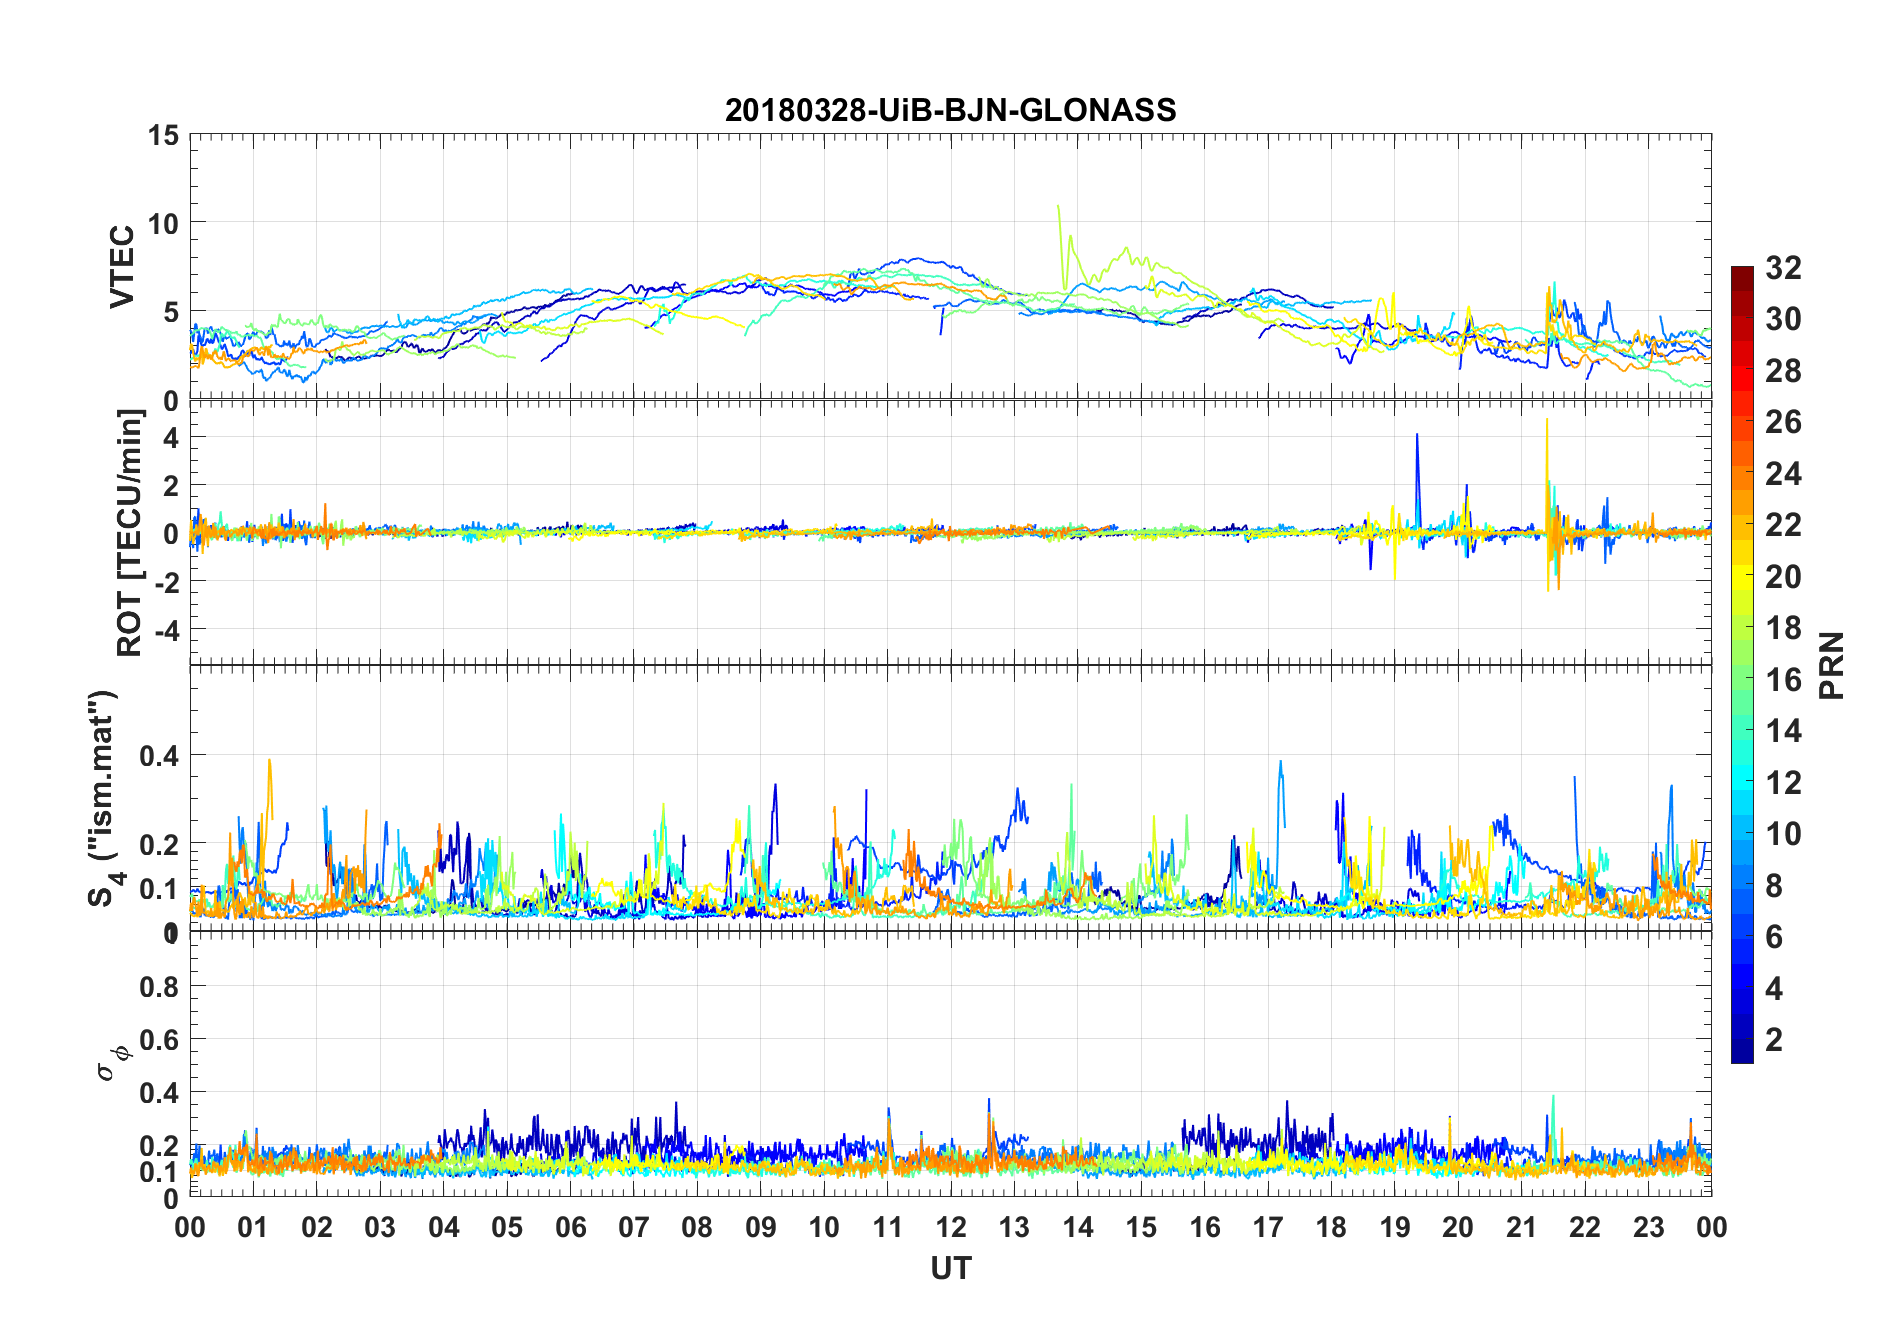
Task: Click VTEC axis tick label 10
Action: coord(163,224)
